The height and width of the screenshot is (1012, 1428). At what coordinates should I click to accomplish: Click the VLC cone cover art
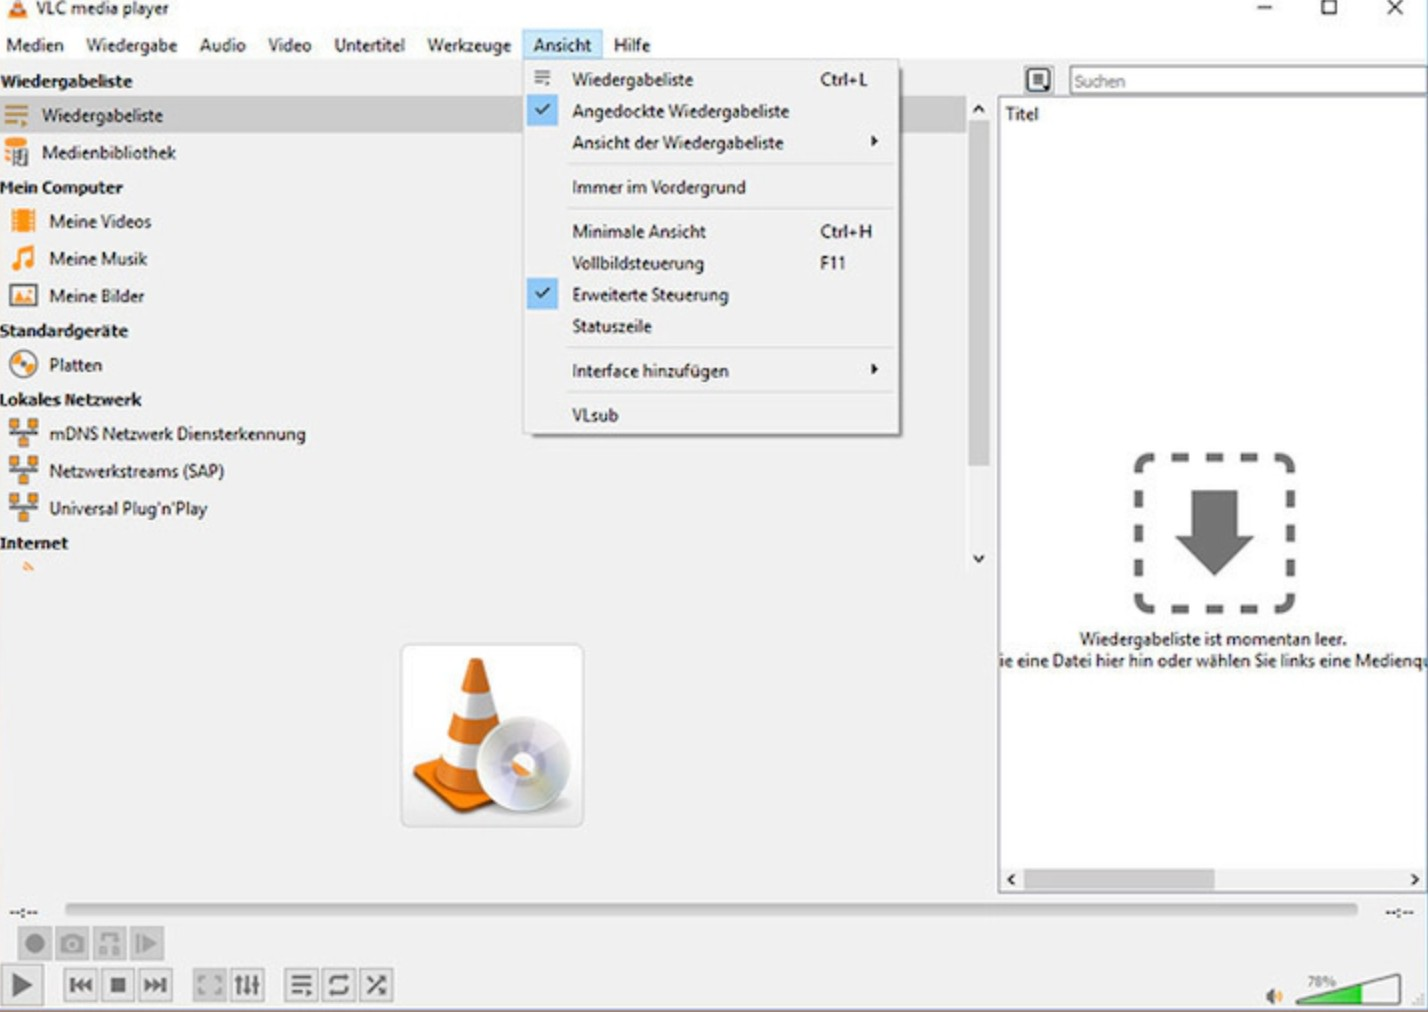(x=492, y=735)
